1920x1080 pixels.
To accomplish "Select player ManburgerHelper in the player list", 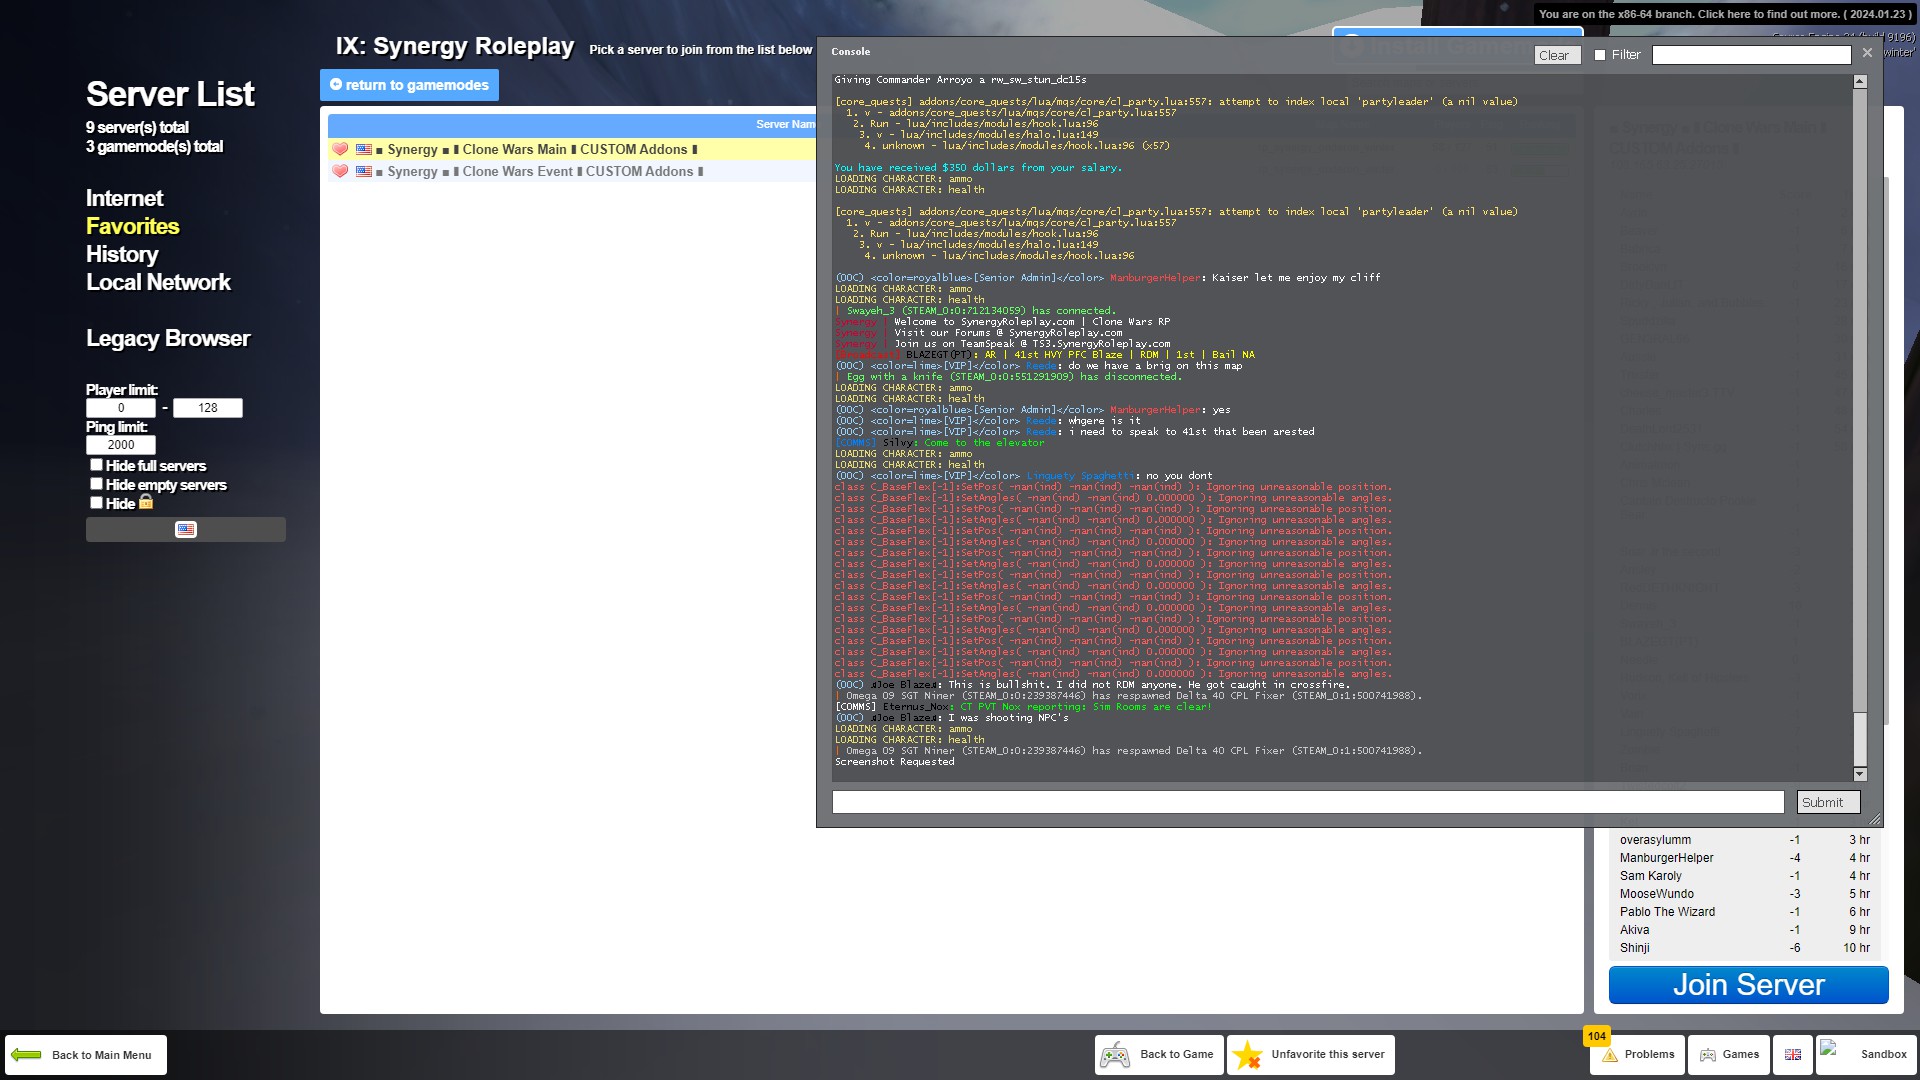I will click(1745, 858).
